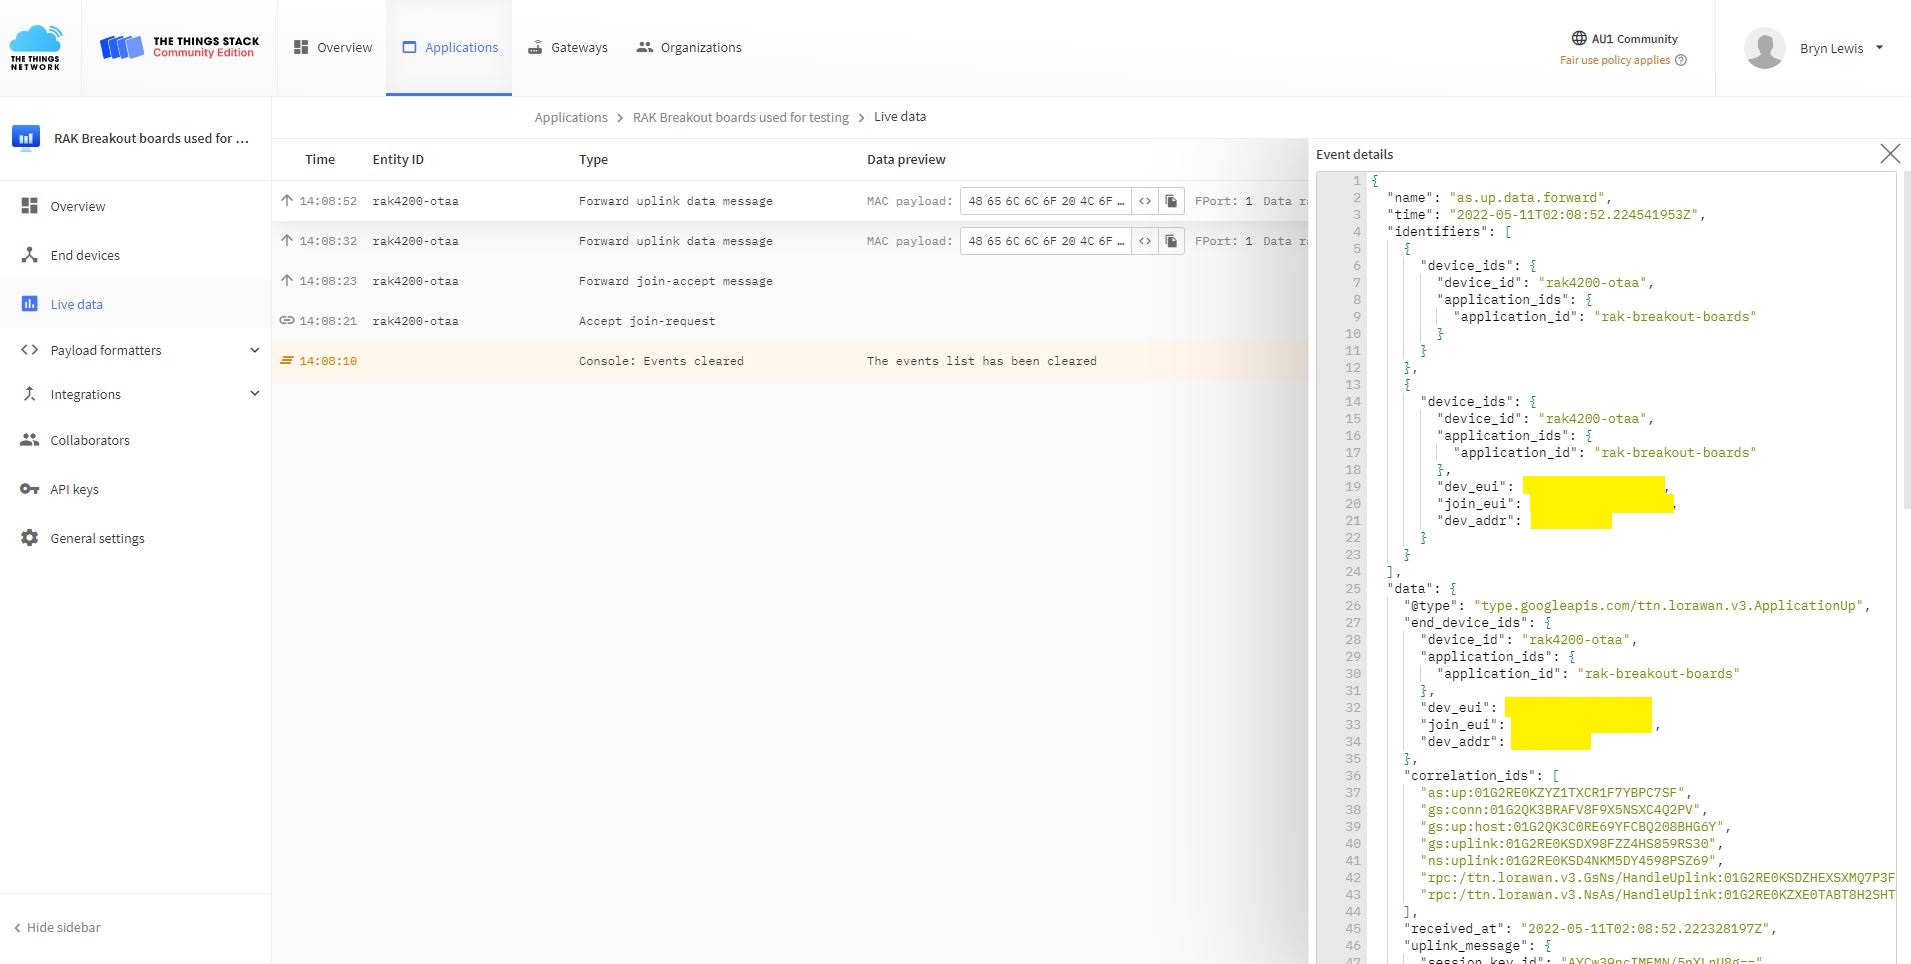Hide the sidebar
1911x964 pixels.
pos(58,928)
